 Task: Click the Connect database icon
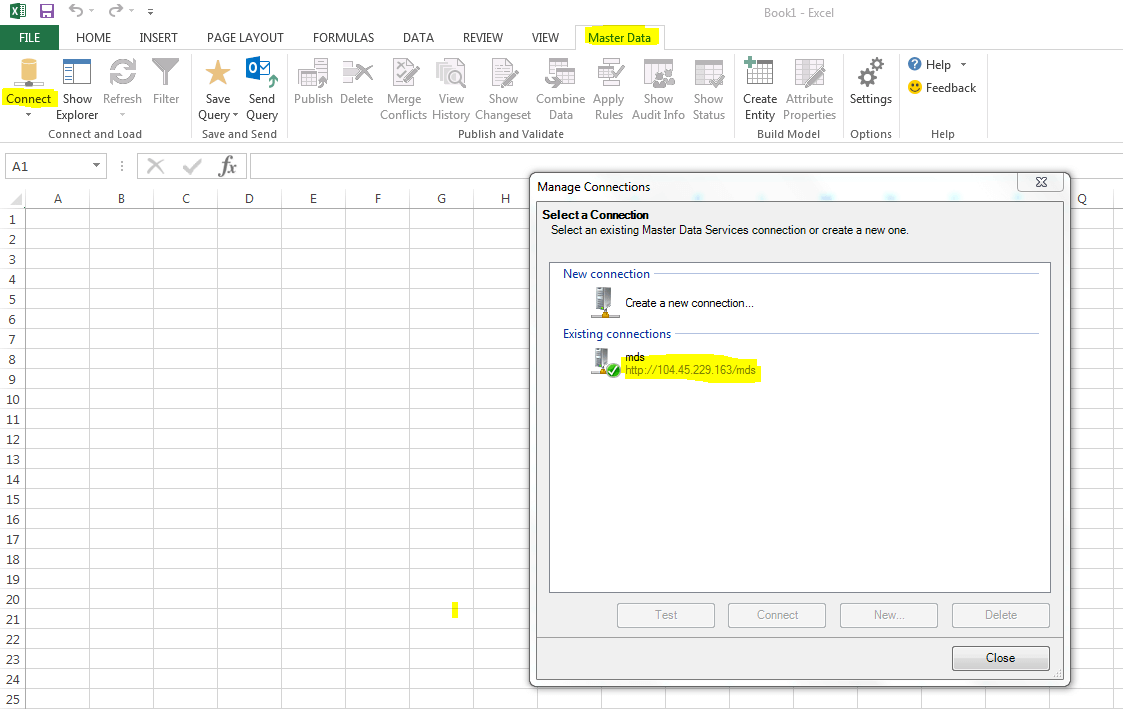(x=29, y=72)
